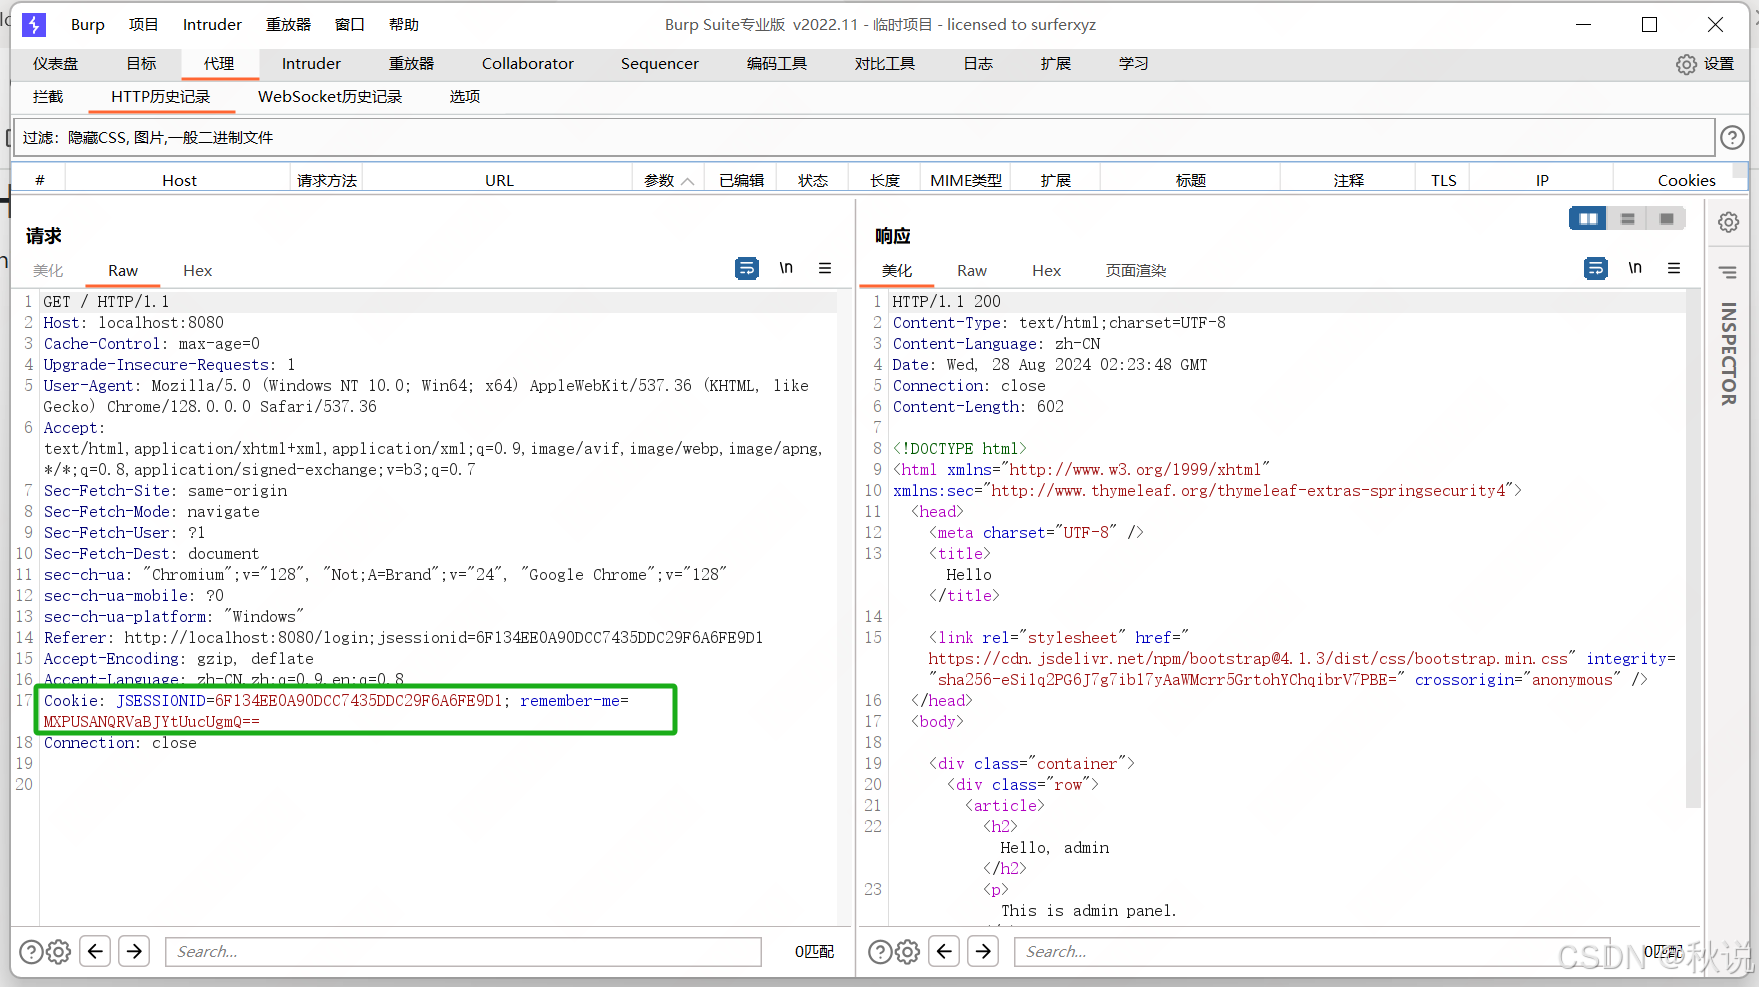
Task: Sort the history by the 参数 column
Action: coord(668,180)
